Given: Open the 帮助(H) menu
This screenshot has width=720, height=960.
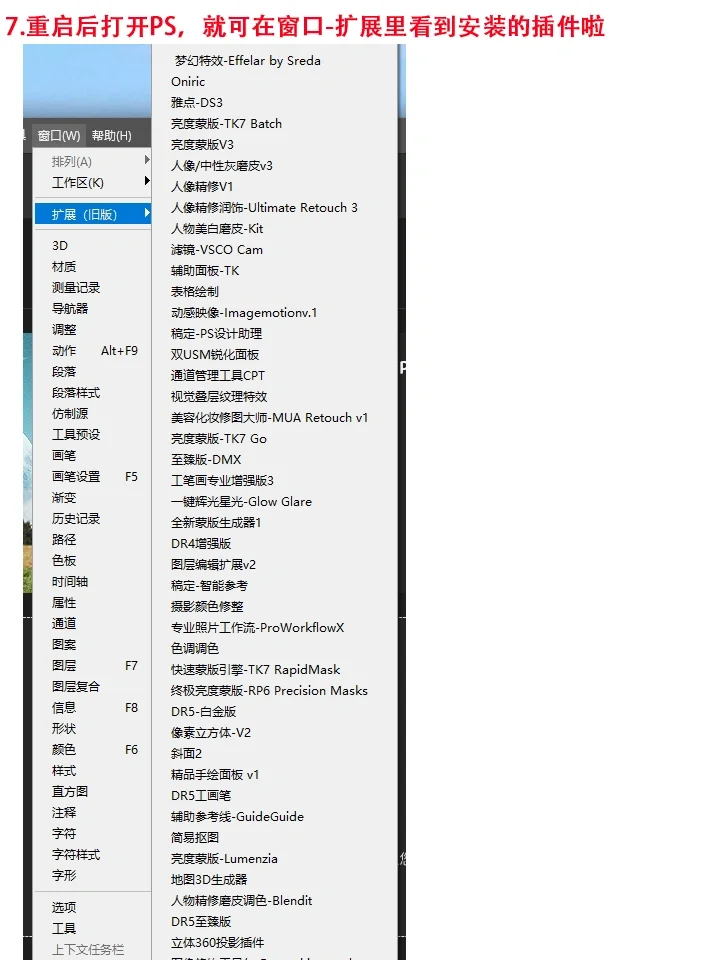Looking at the screenshot, I should coord(111,135).
